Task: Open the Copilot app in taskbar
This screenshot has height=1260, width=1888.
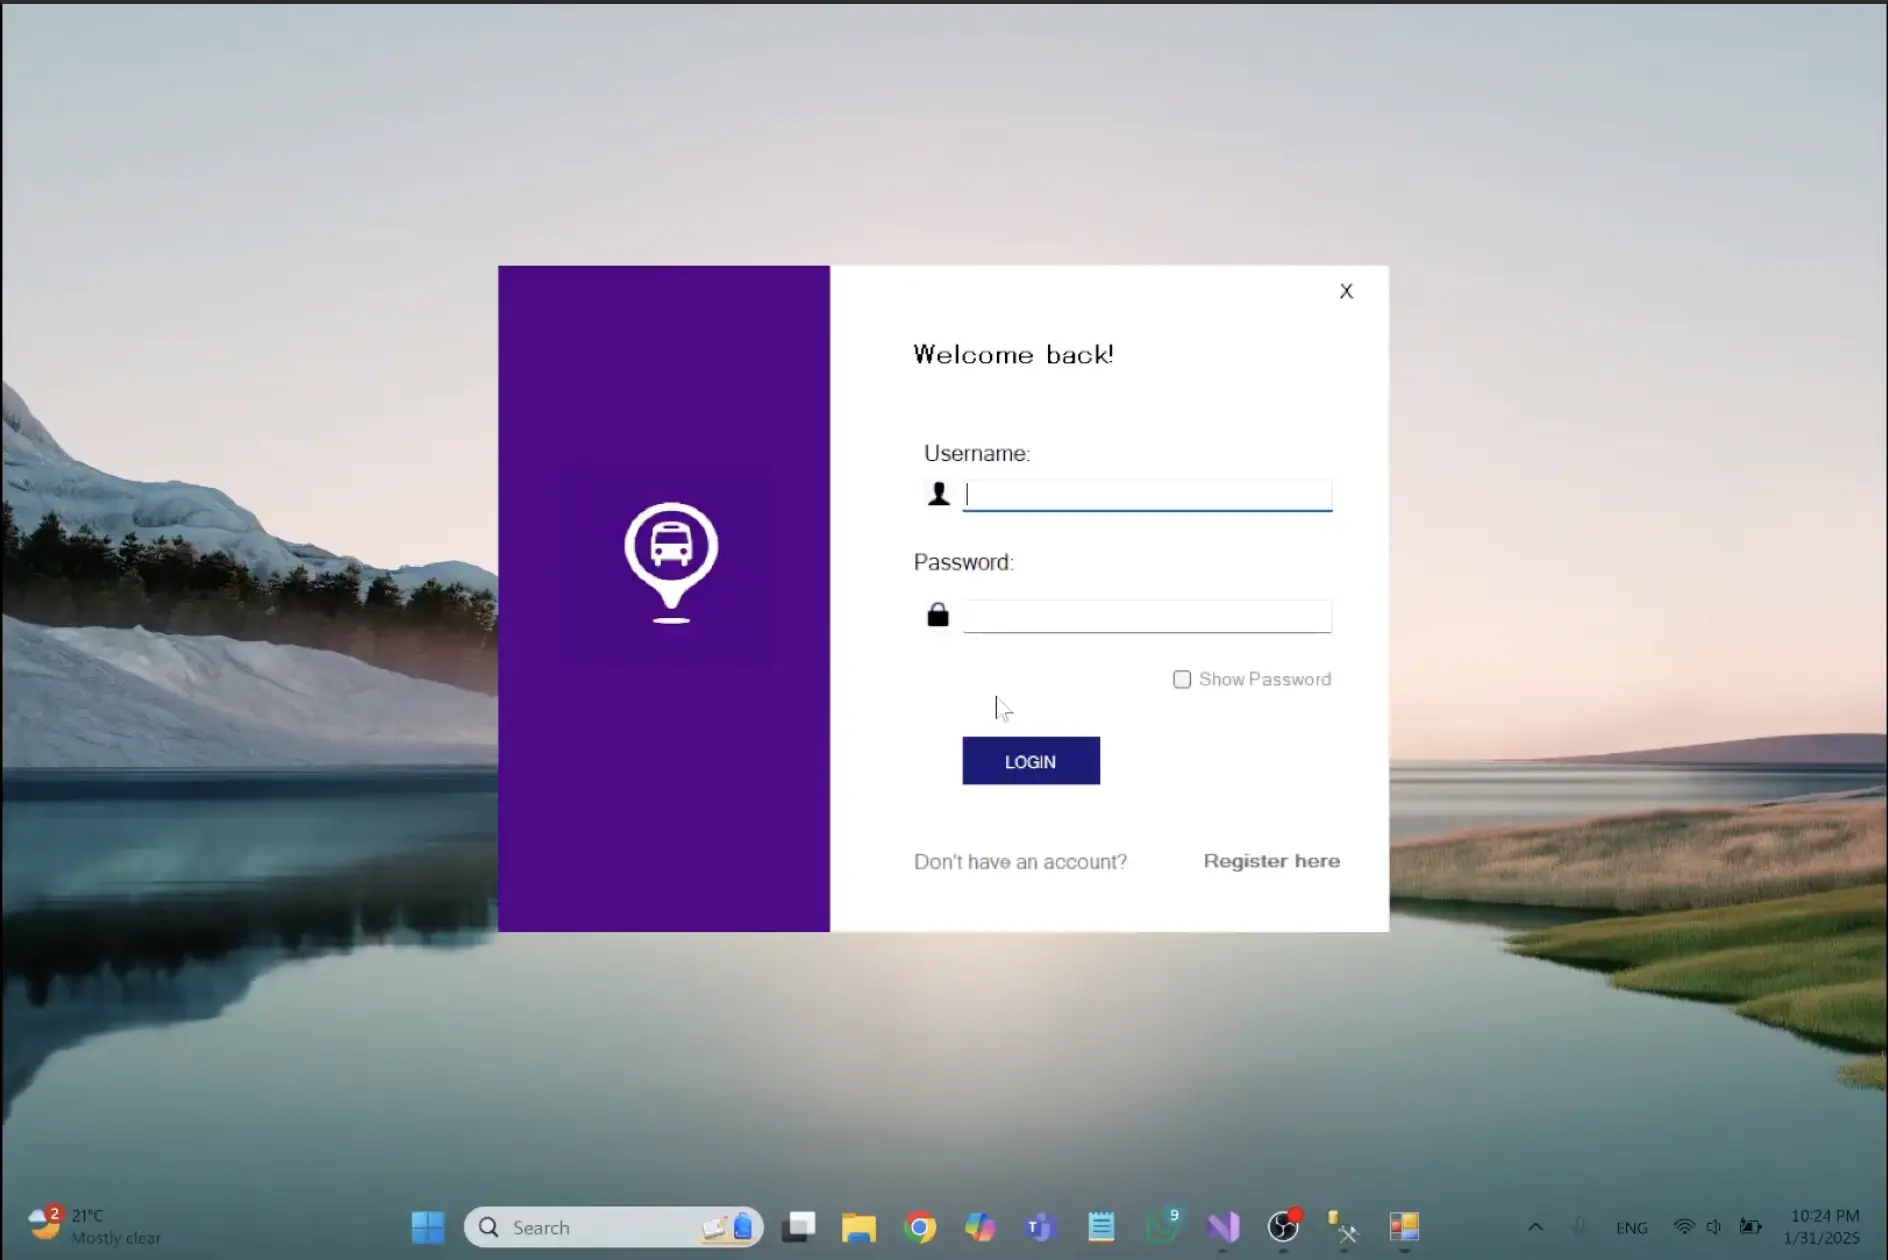Action: tap(980, 1227)
